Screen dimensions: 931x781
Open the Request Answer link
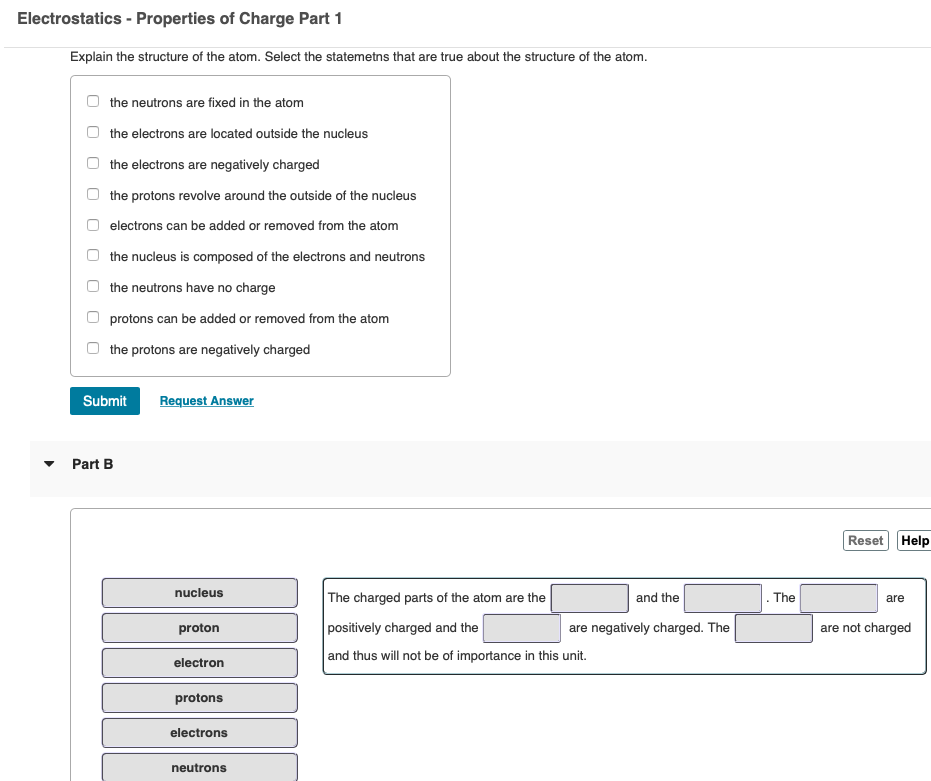[x=206, y=400]
